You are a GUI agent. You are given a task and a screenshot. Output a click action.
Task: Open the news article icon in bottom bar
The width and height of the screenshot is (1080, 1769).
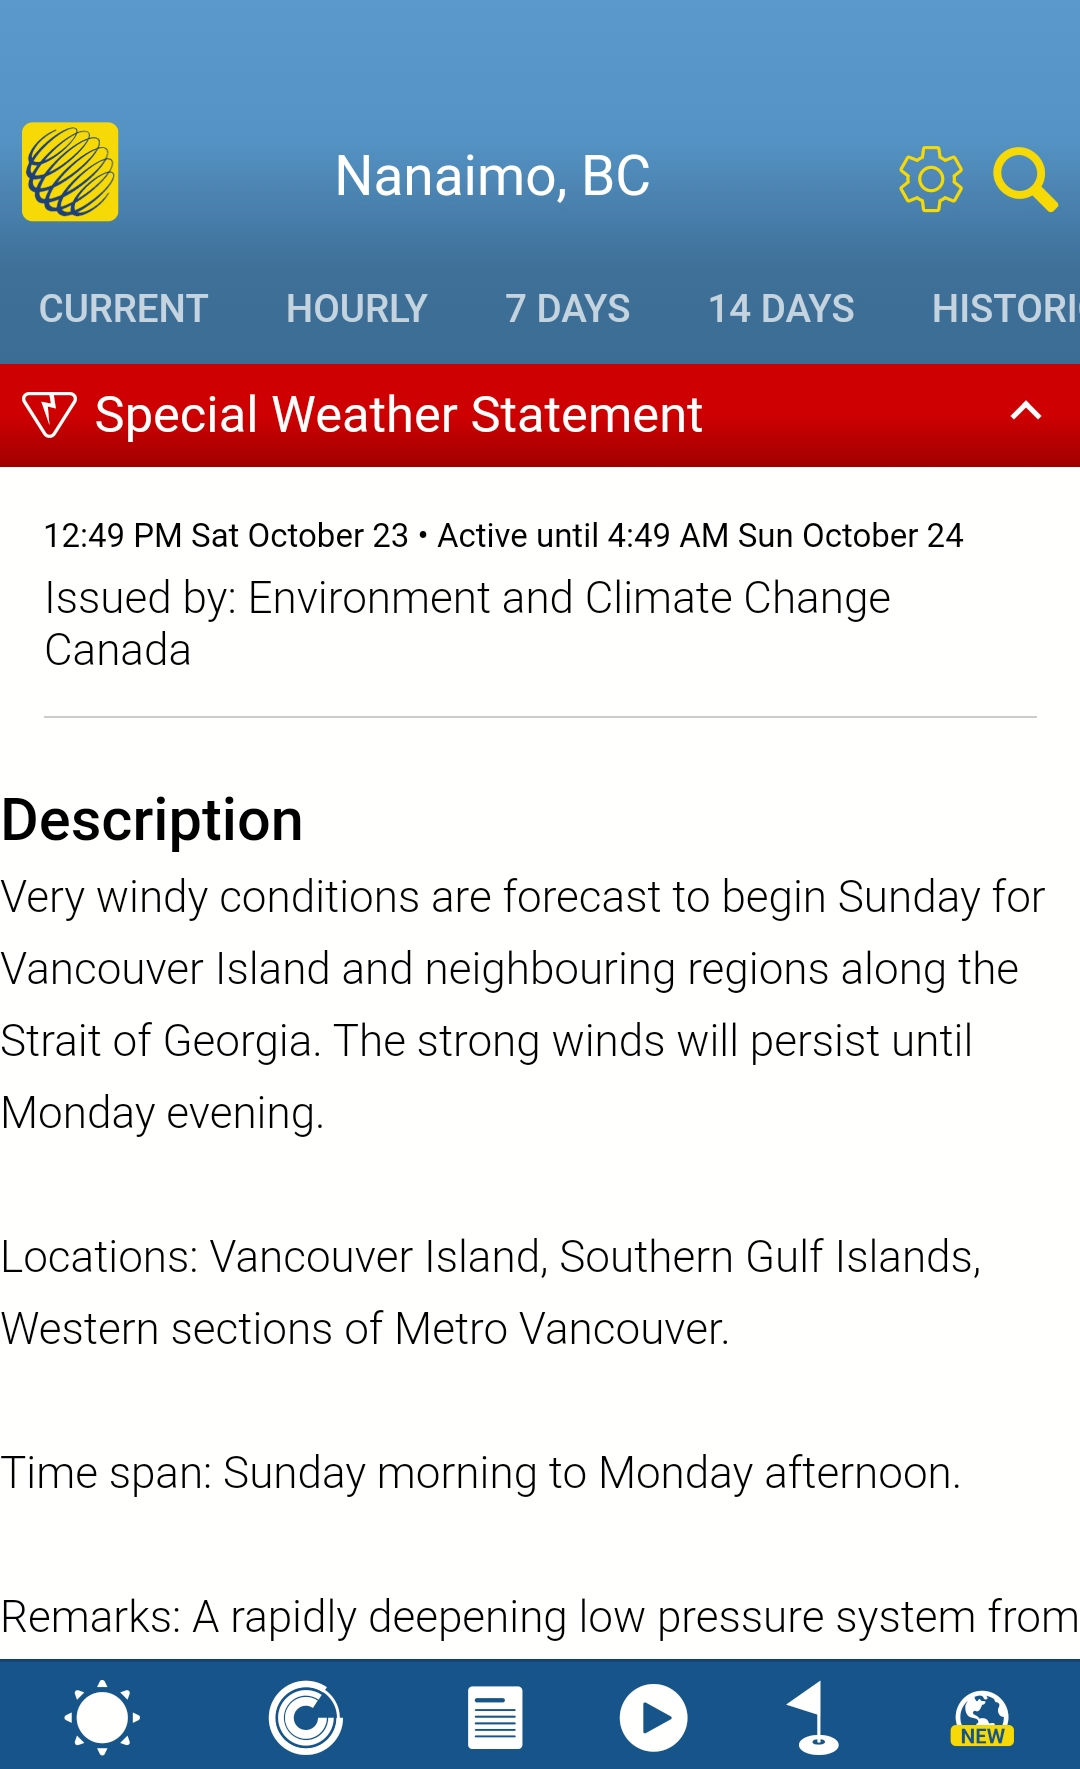coord(495,1718)
